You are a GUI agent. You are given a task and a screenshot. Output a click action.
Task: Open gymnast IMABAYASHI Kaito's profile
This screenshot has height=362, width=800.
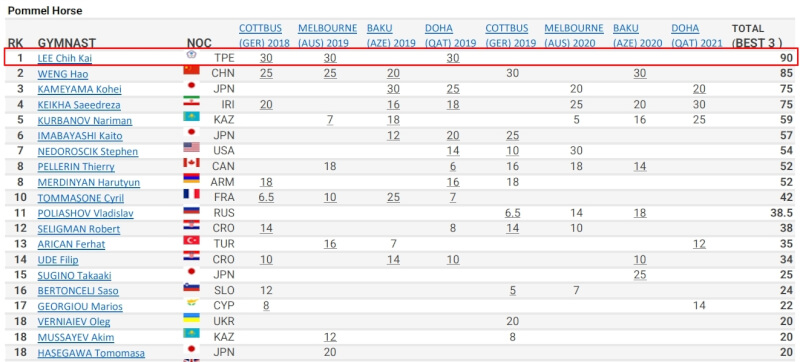coord(80,136)
